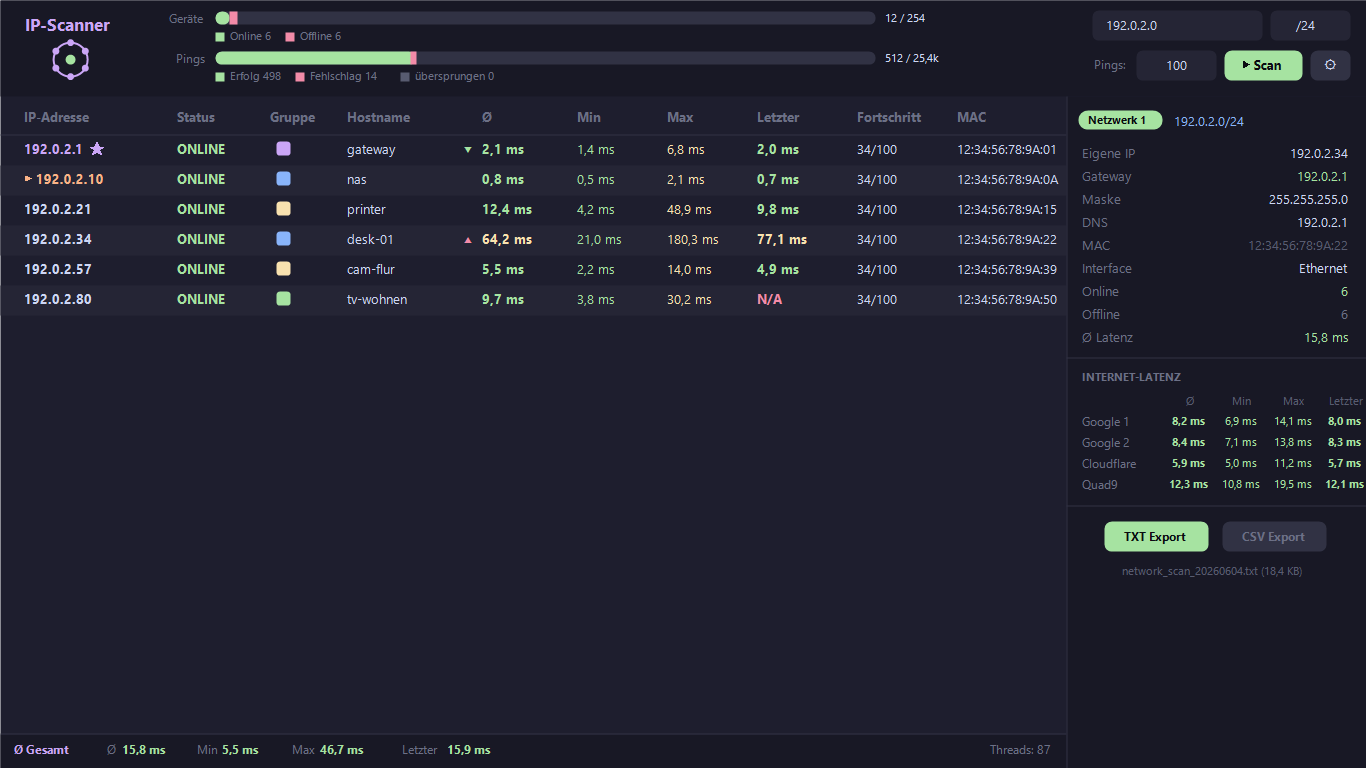Click the hostname nas
Image resolution: width=1366 pixels, height=768 pixels.
(357, 179)
